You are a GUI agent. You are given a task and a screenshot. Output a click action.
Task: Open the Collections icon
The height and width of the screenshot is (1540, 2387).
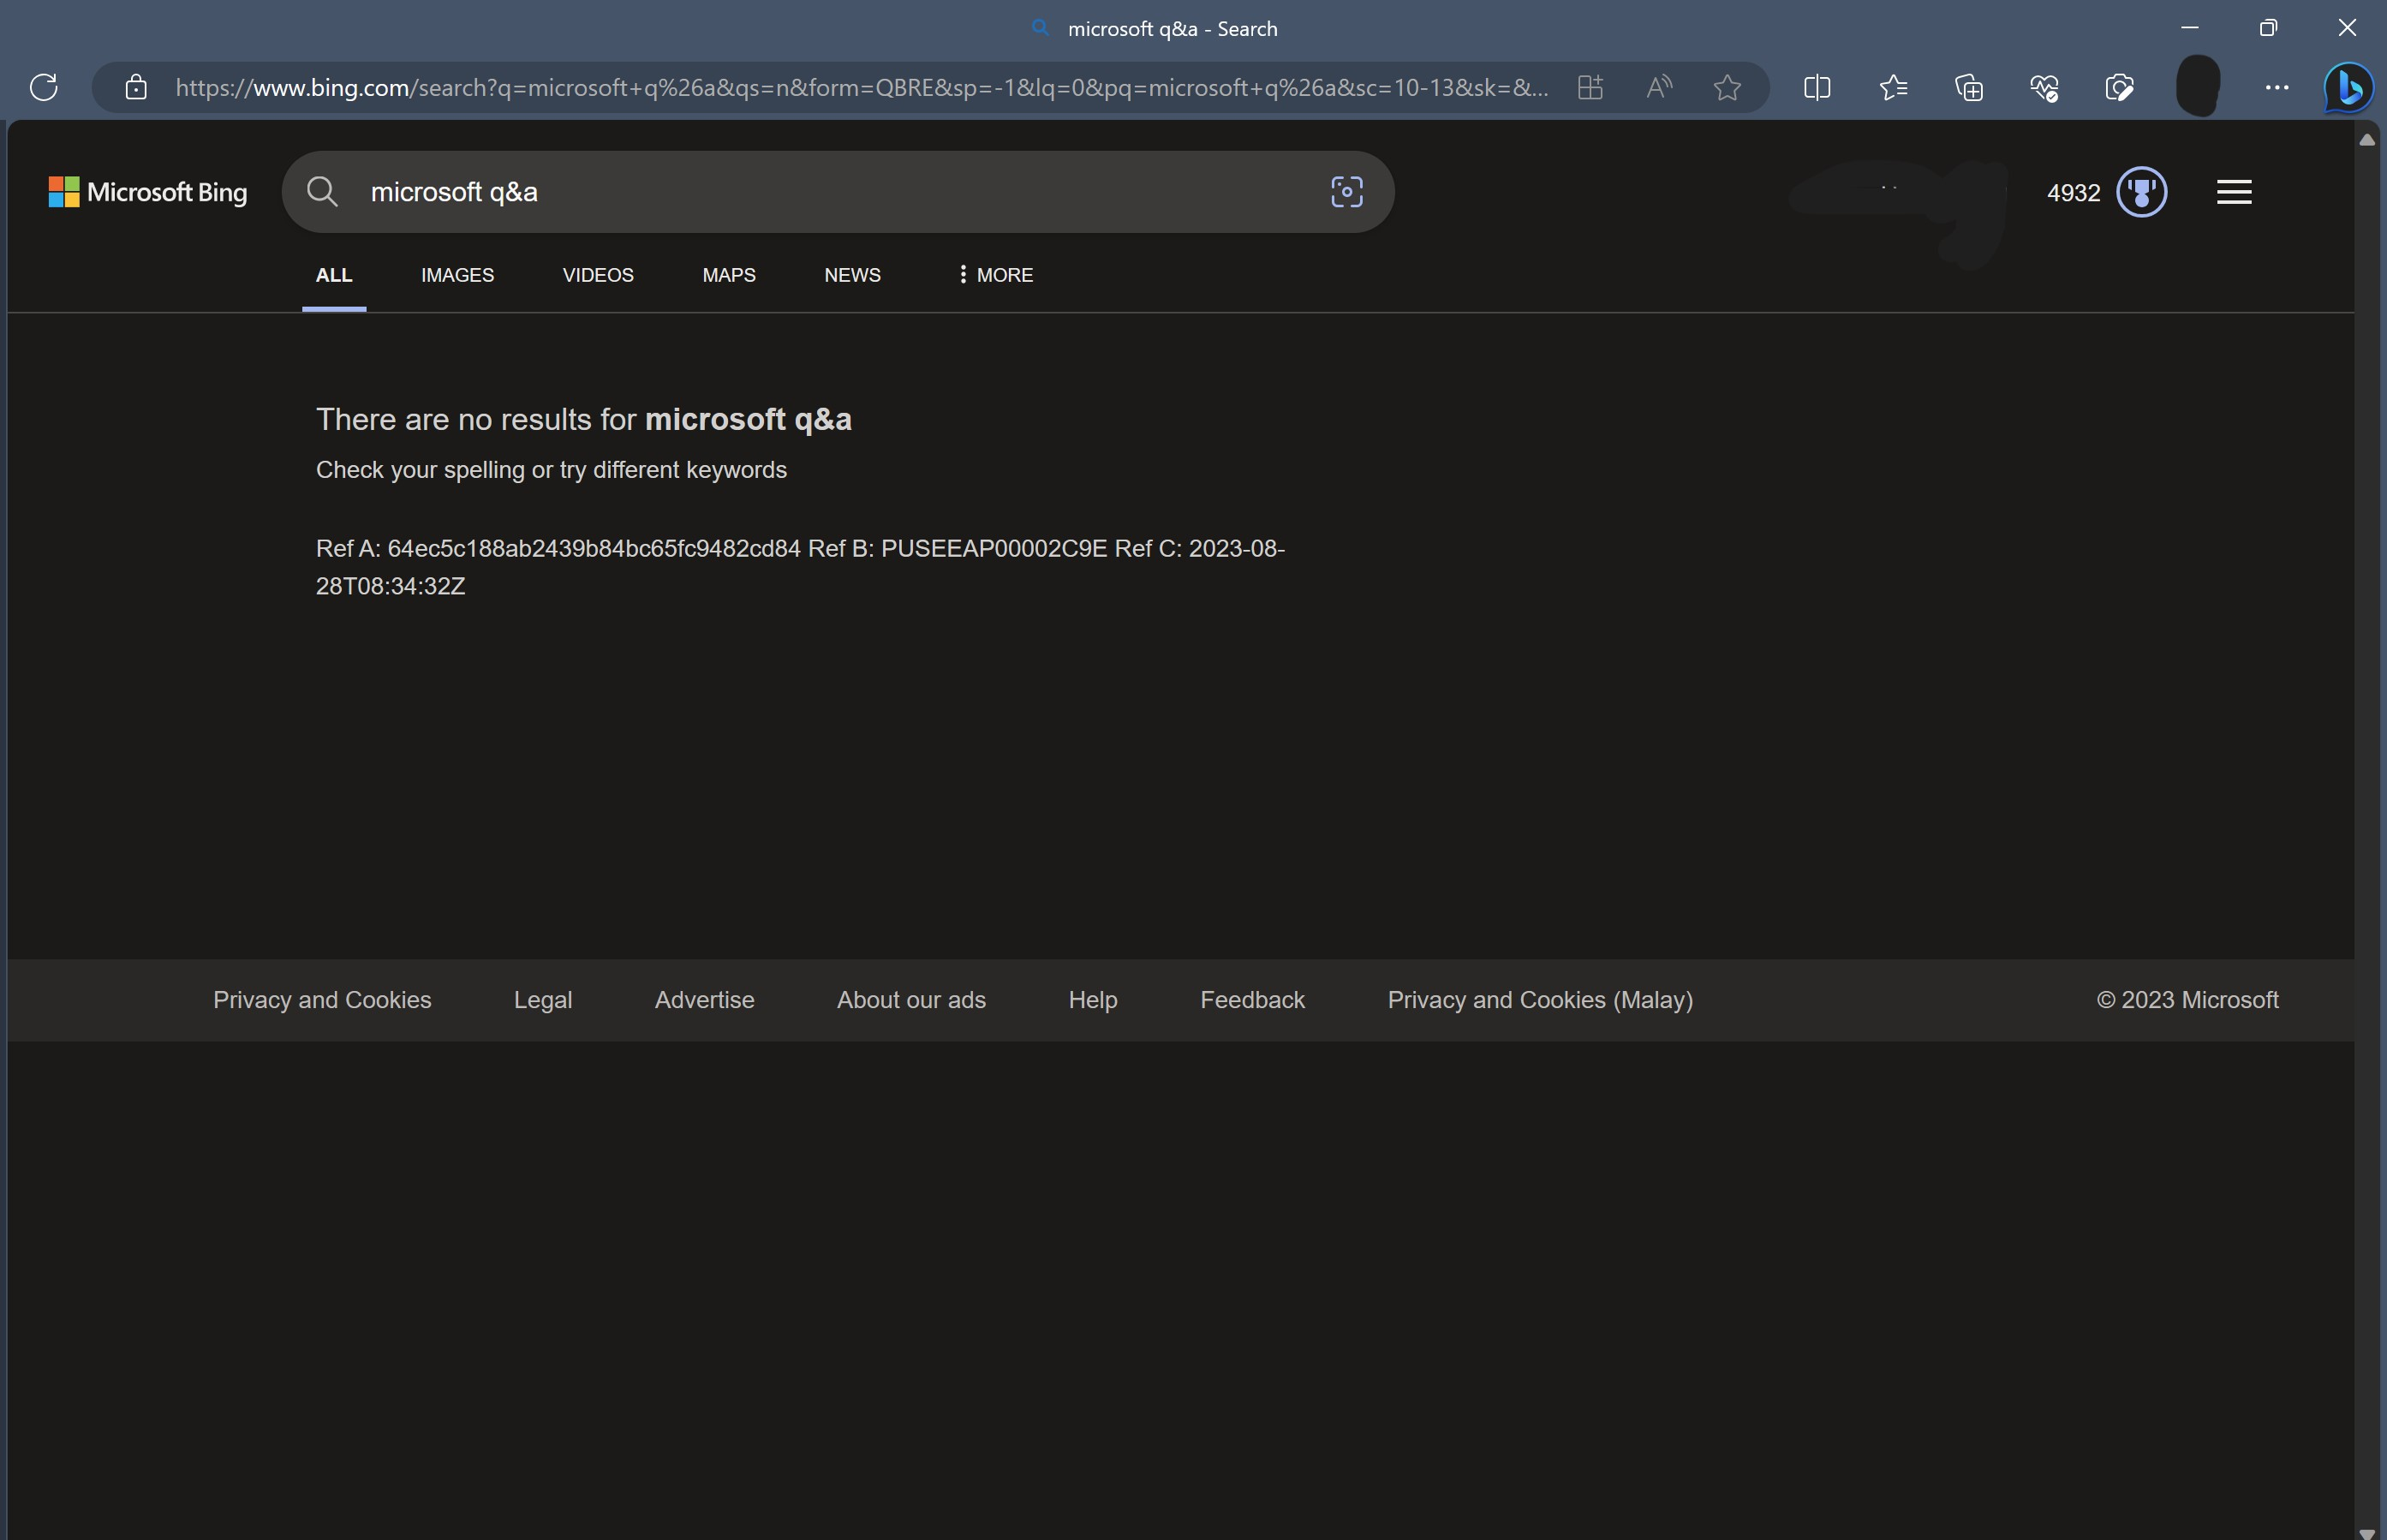point(1969,88)
